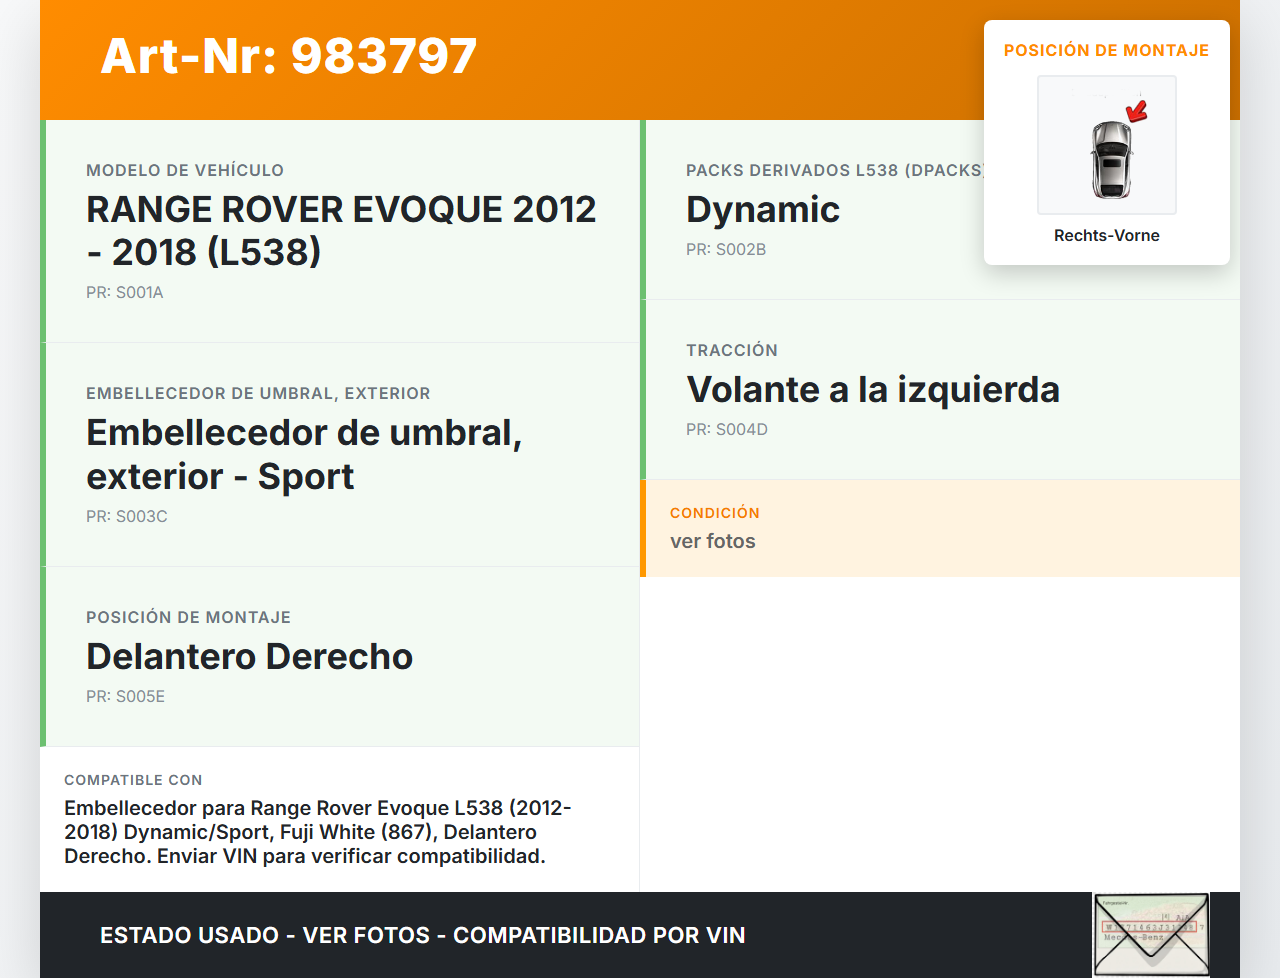Viewport: 1280px width, 978px height.
Task: Click the red arrow on the car diagram
Action: click(1137, 111)
